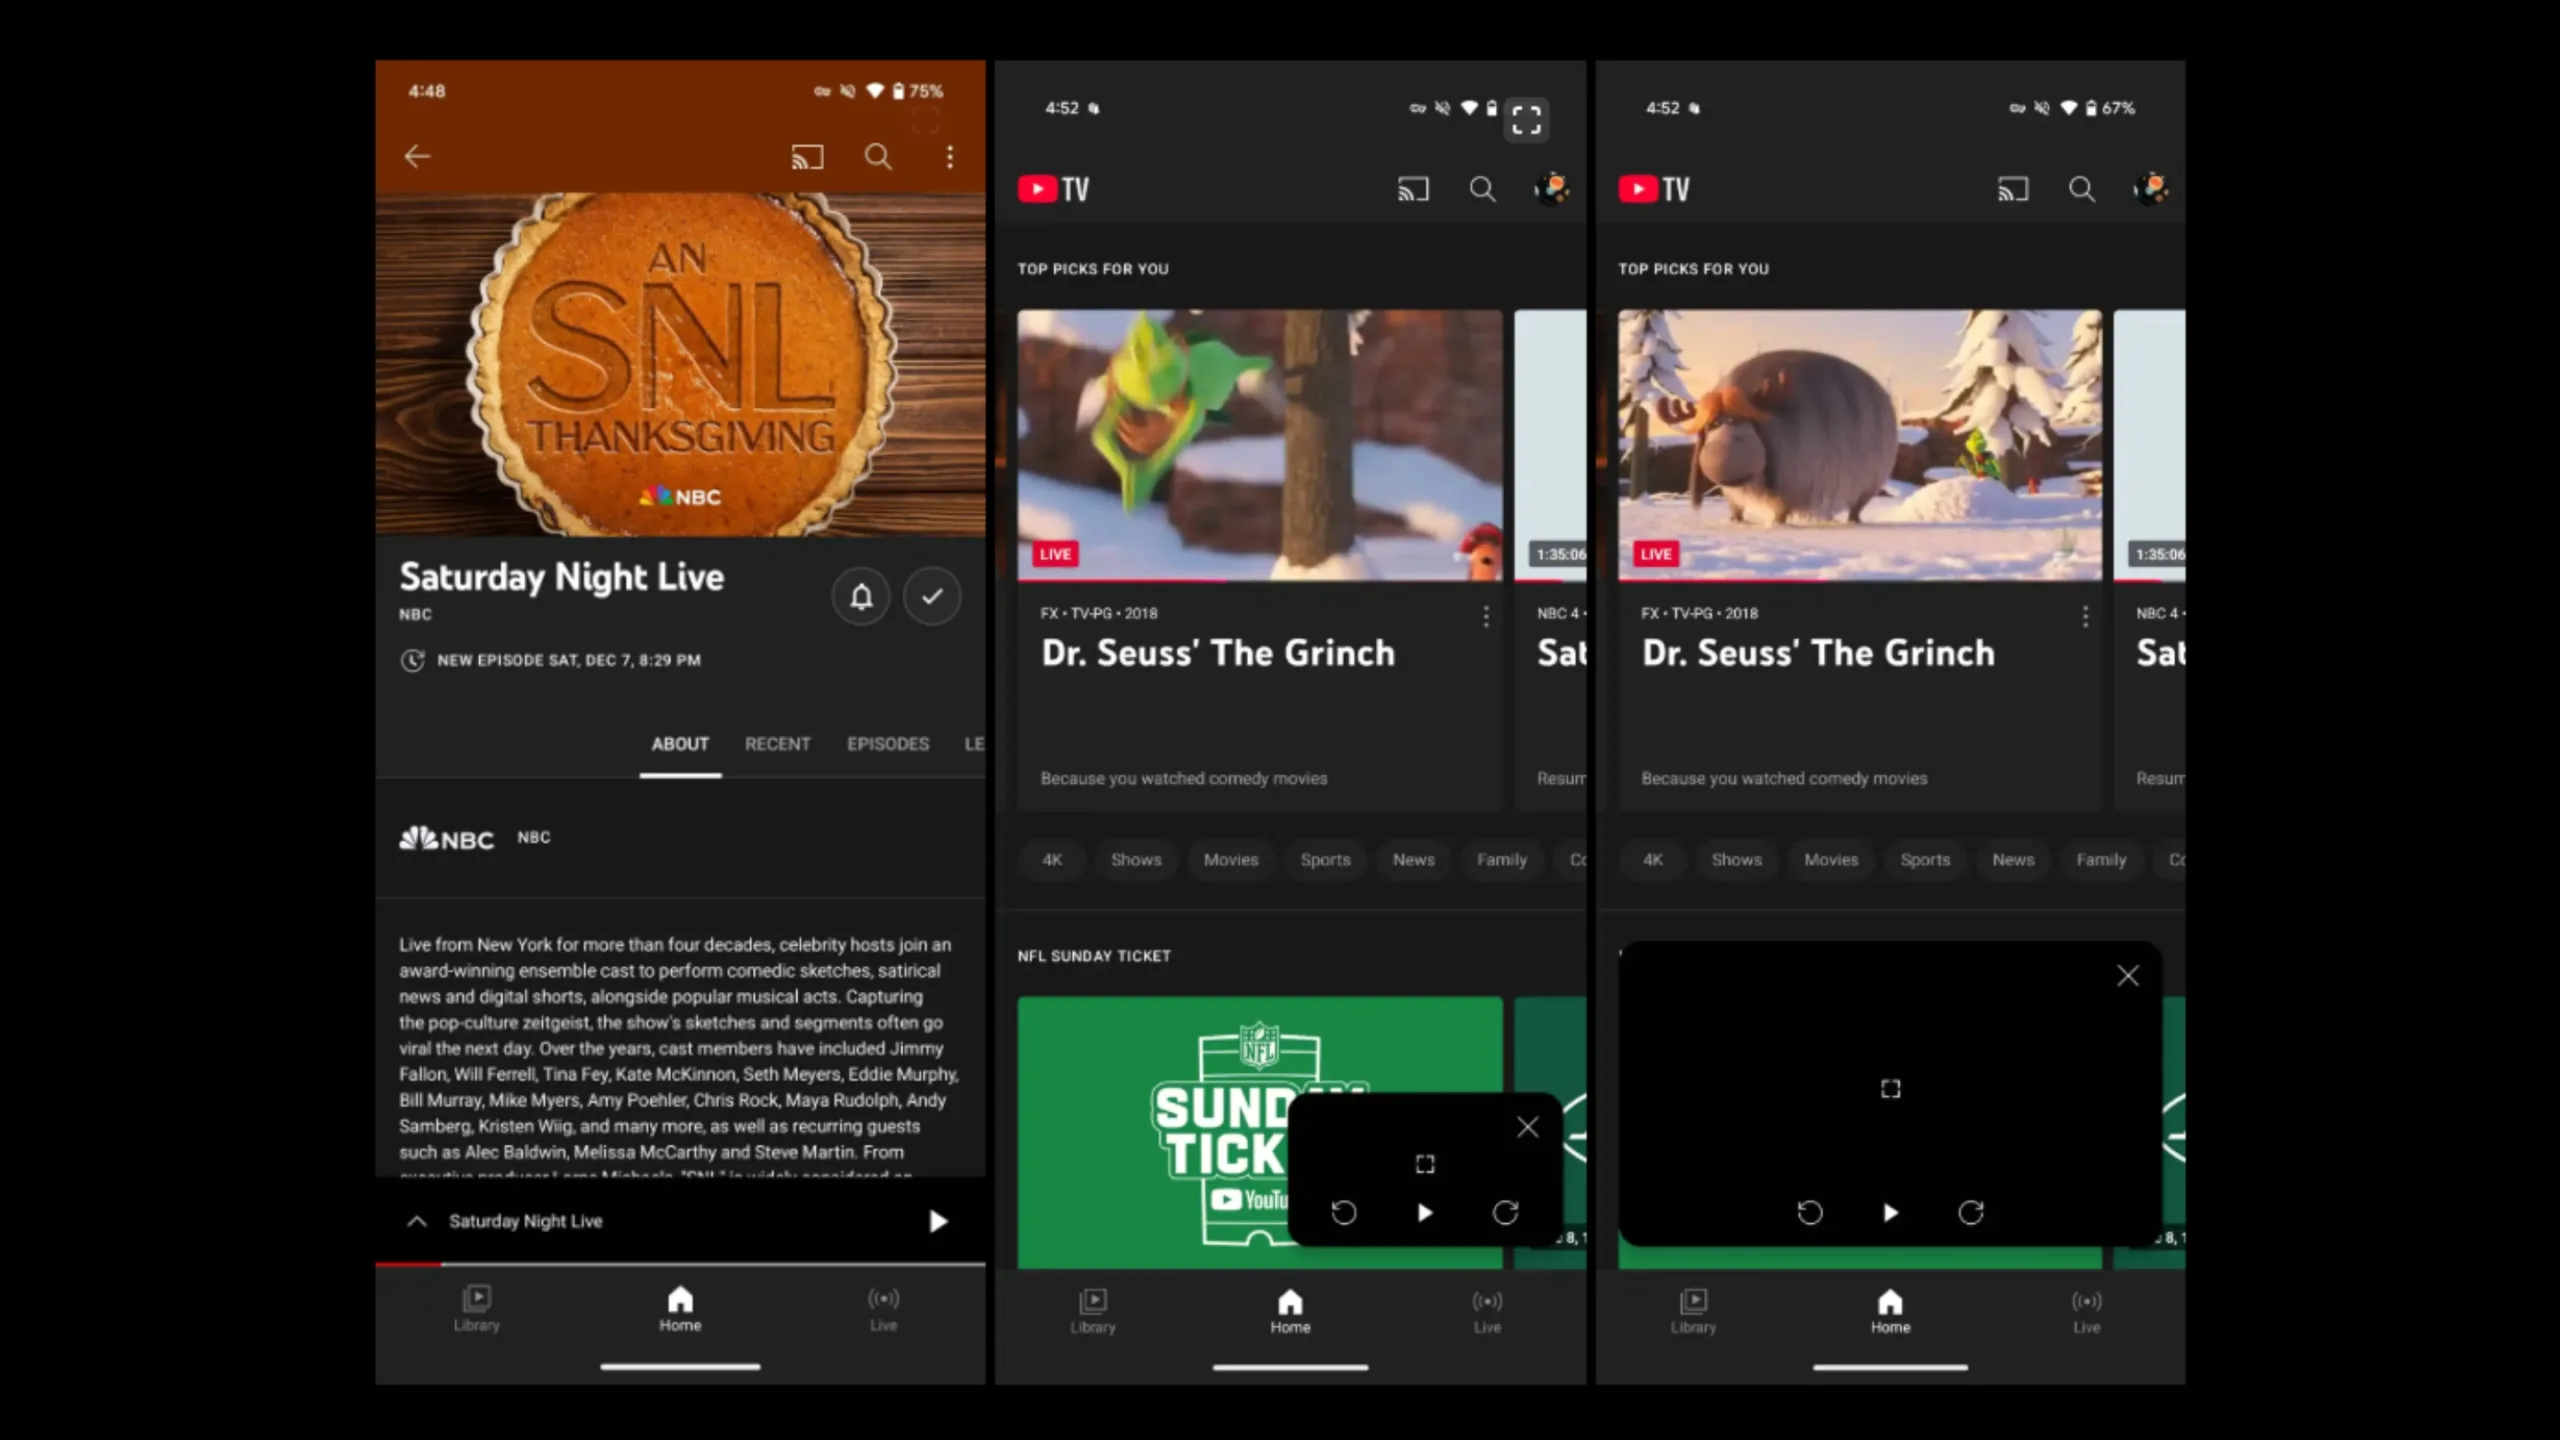This screenshot has height=1440, width=2560.
Task: Close the large picture-in-picture player
Action: [x=2128, y=976]
